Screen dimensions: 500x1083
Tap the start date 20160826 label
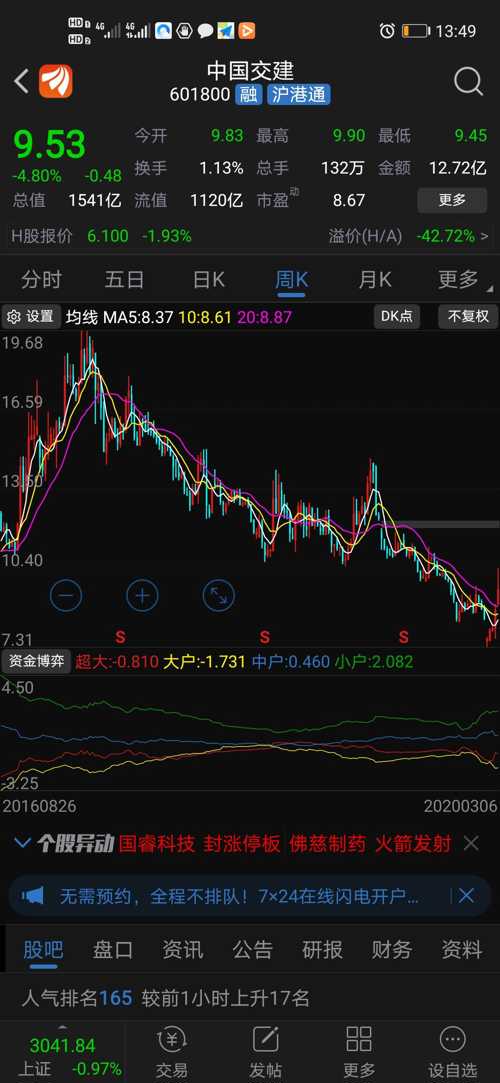[x=39, y=806]
